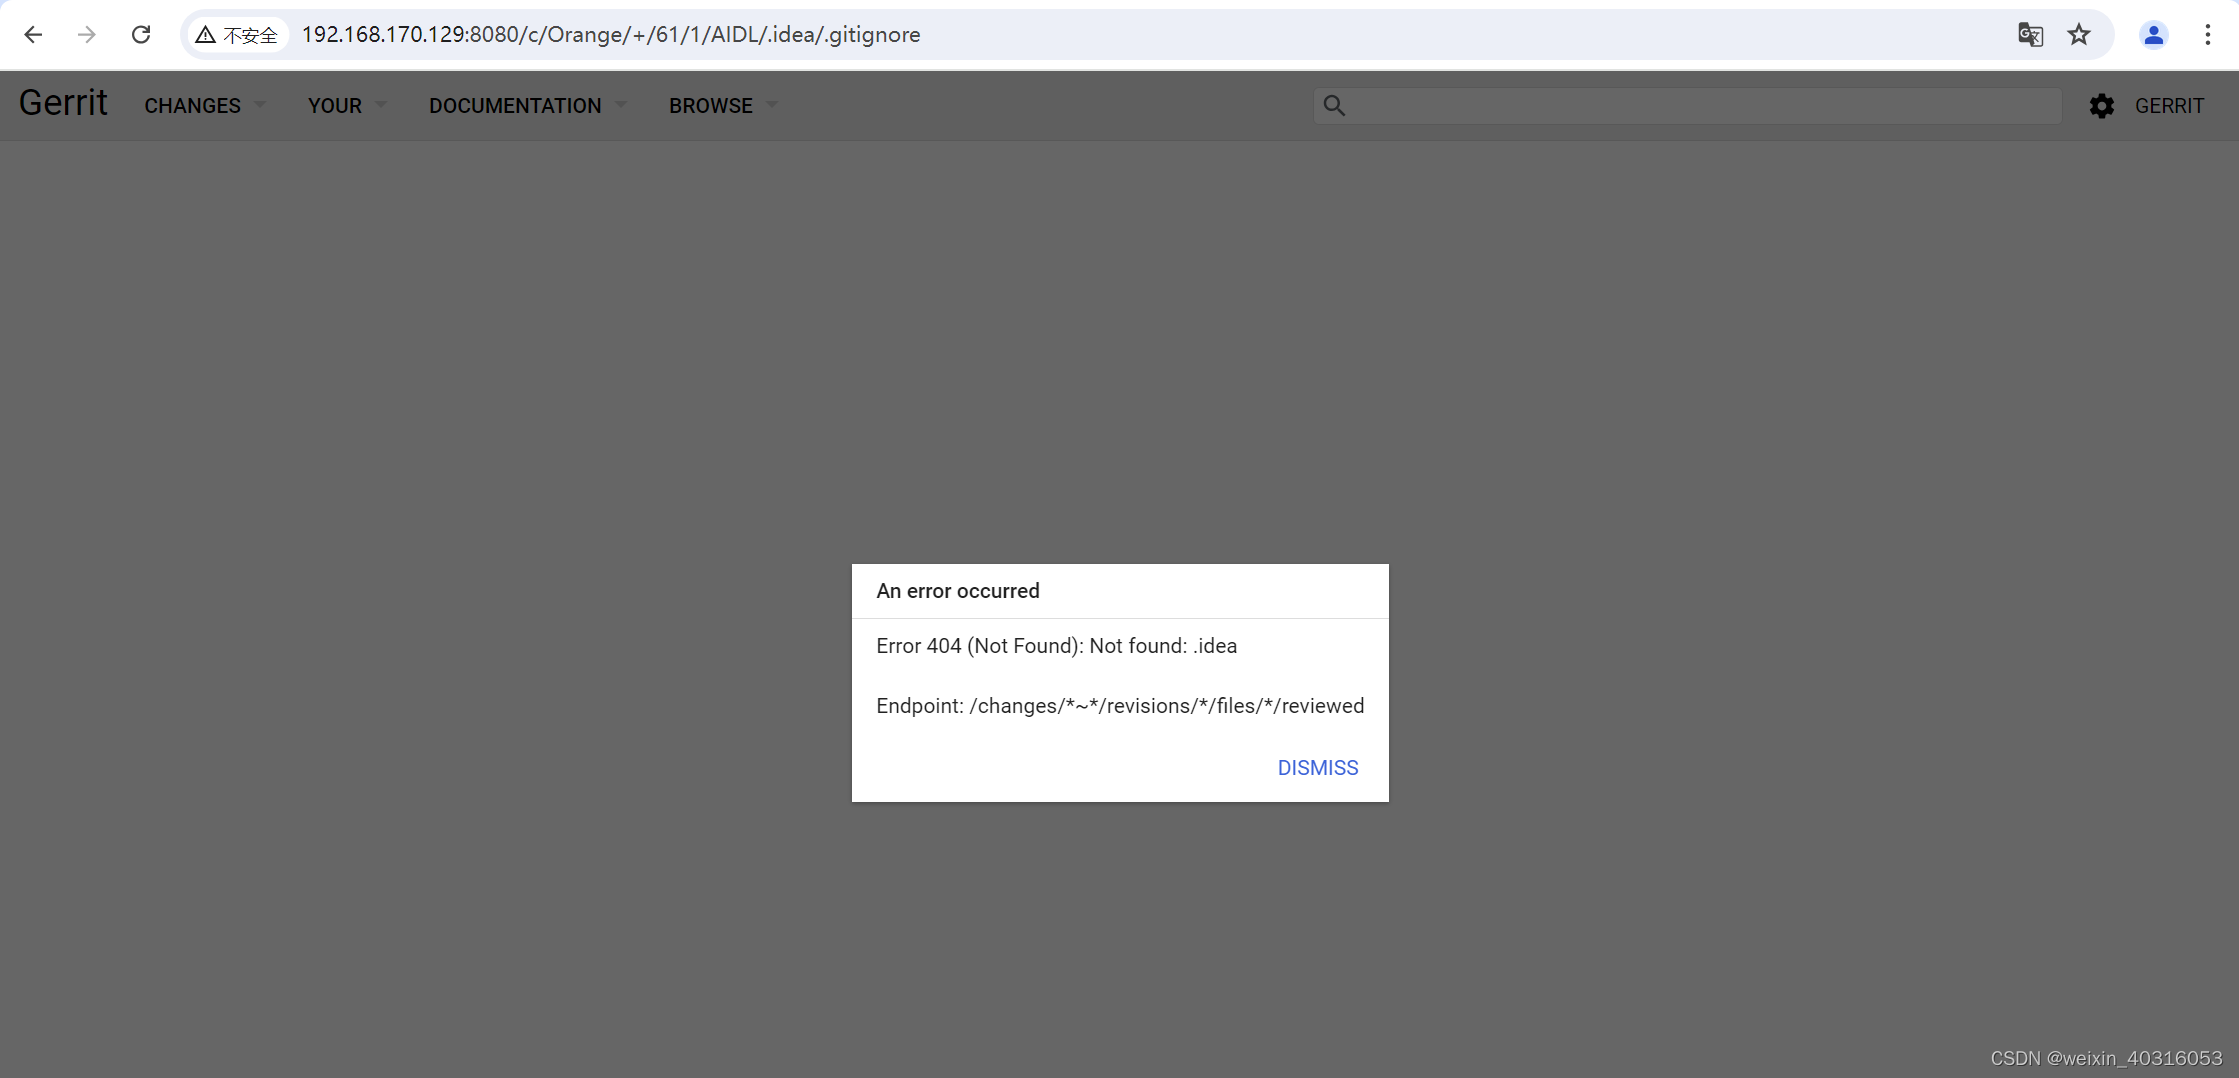
Task: Open Gerrit settings via the gear icon
Action: [2102, 106]
